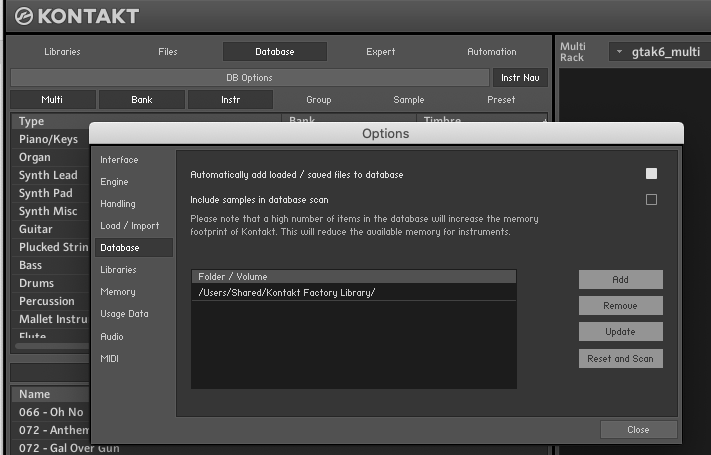The height and width of the screenshot is (455, 711).
Task: Click the Update database button
Action: pyautogui.click(x=620, y=332)
